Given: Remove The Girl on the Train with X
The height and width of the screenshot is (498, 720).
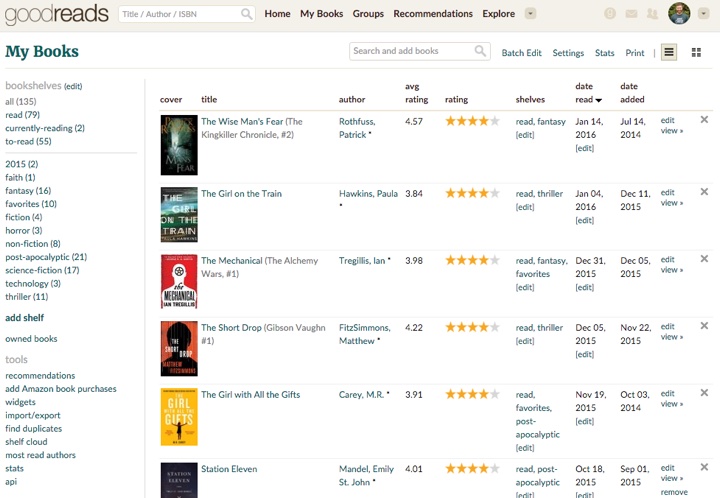Looking at the screenshot, I should 704,192.
